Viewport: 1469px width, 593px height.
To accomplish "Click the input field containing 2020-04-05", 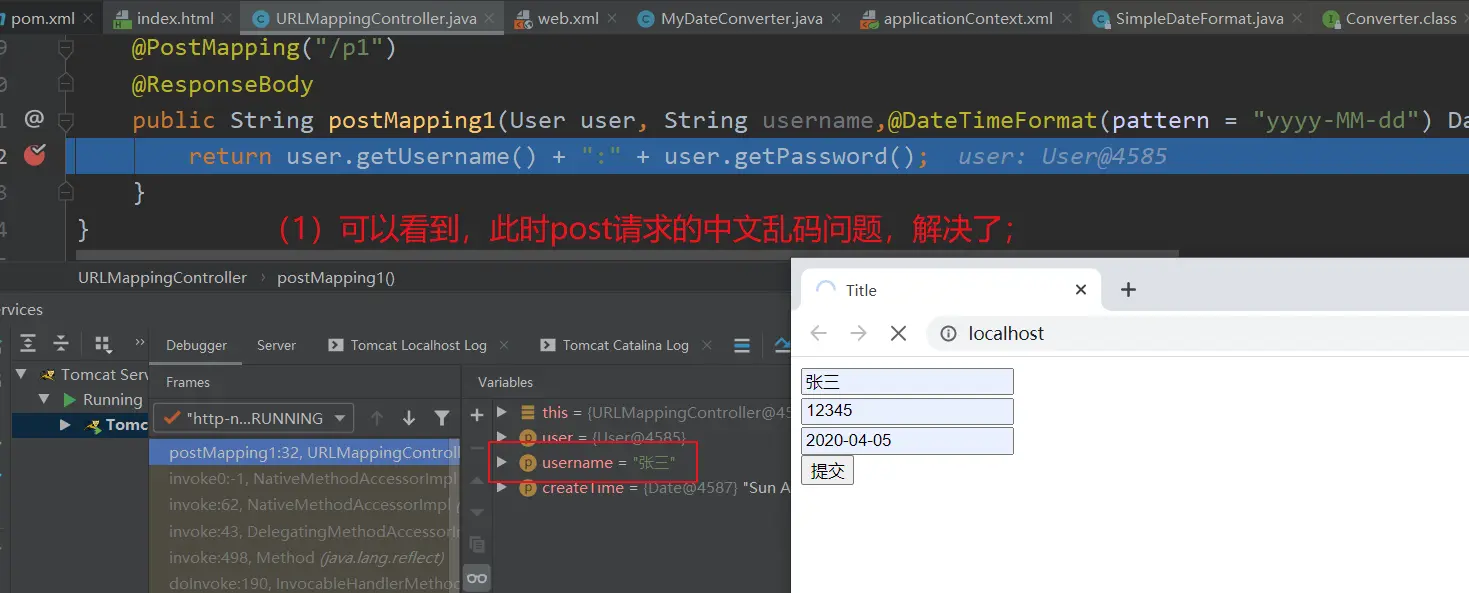I will (x=907, y=441).
